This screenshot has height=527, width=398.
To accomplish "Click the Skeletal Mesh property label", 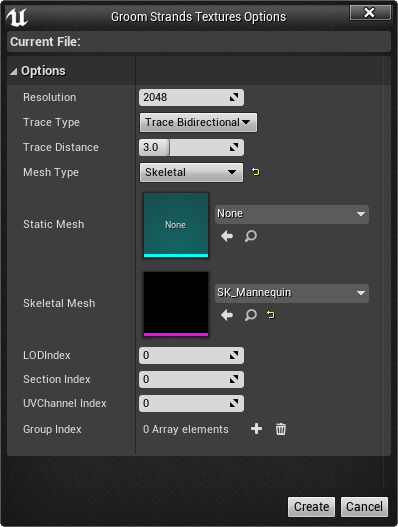I will point(59,303).
